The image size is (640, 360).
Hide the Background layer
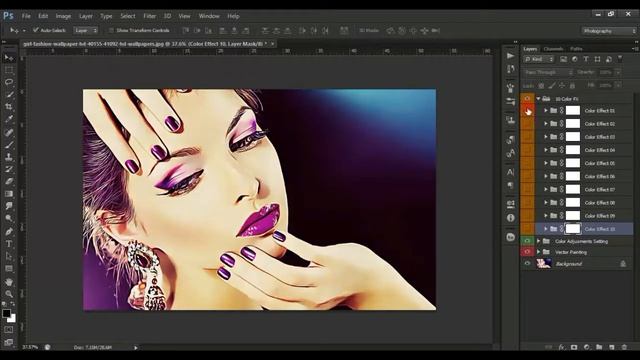click(x=527, y=264)
